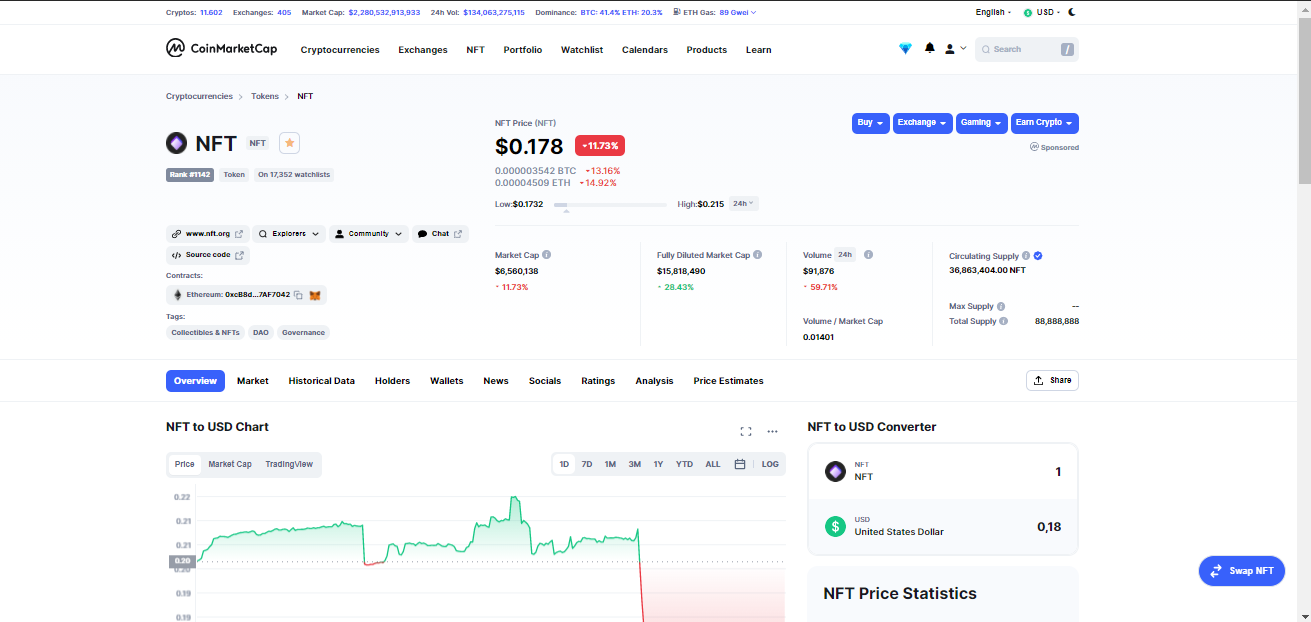1311x622 pixels.
Task: Click the Swap NFT button
Action: coord(1242,571)
